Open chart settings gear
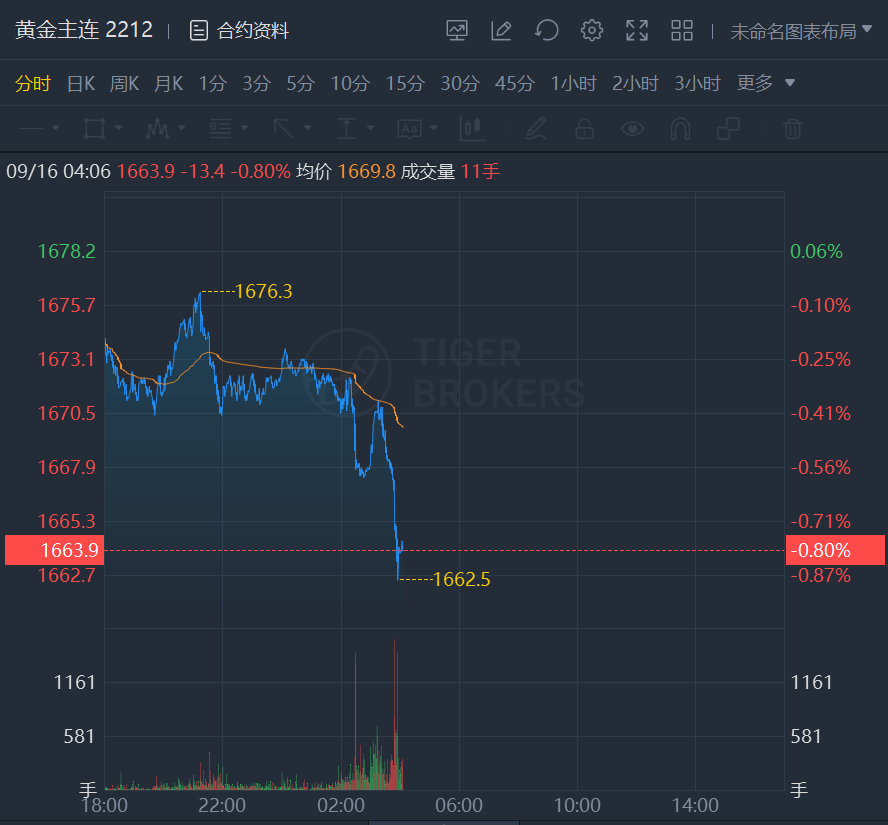This screenshot has height=825, width=888. click(x=592, y=30)
